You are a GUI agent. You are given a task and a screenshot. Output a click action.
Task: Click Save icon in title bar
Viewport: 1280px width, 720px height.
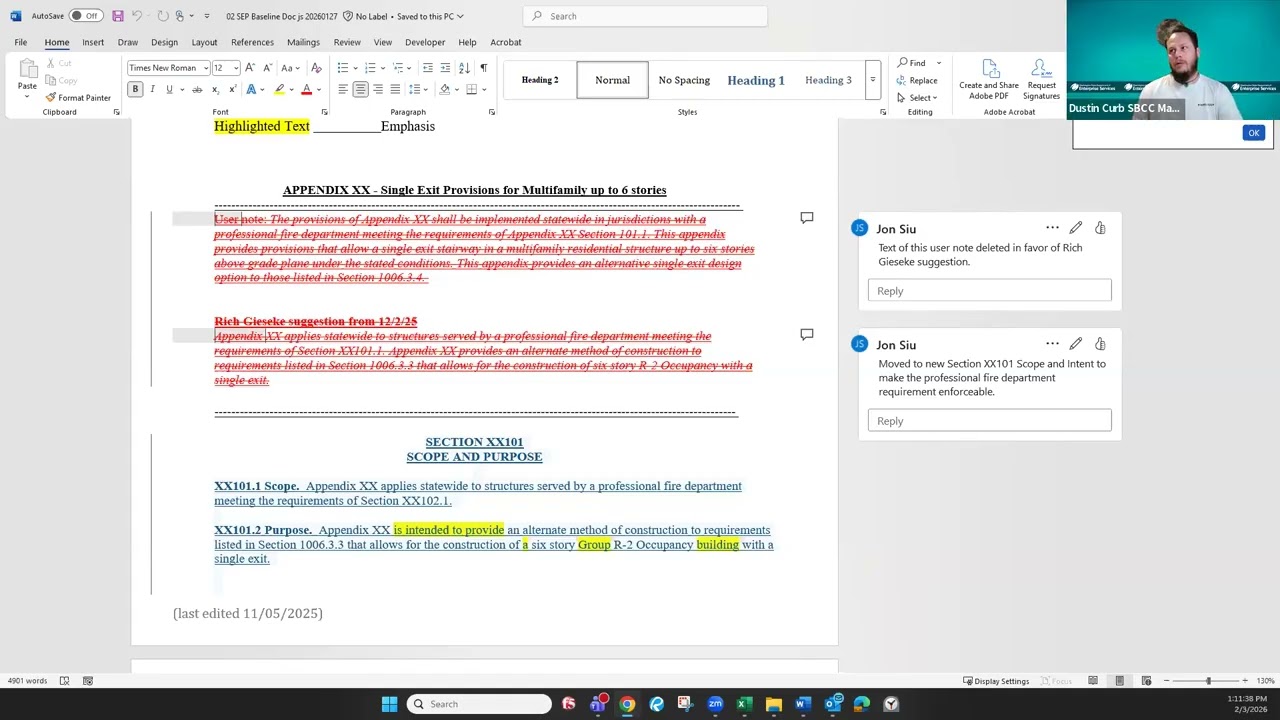point(117,16)
